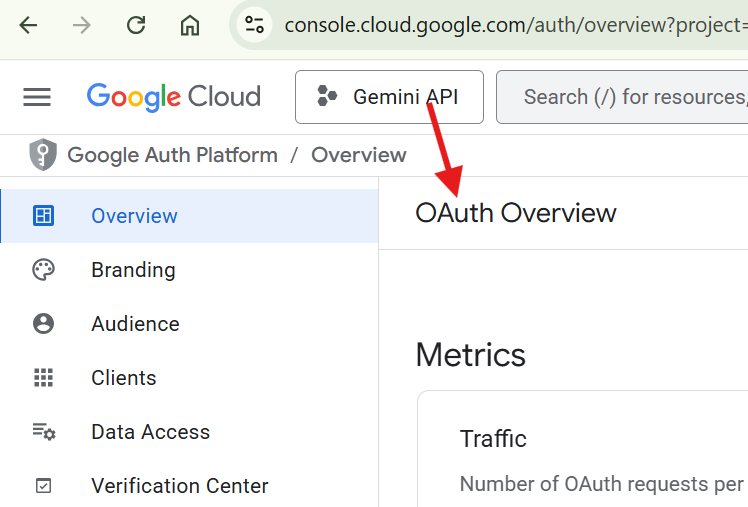Click the OAuth Overview heading
The height and width of the screenshot is (507, 748).
516,213
